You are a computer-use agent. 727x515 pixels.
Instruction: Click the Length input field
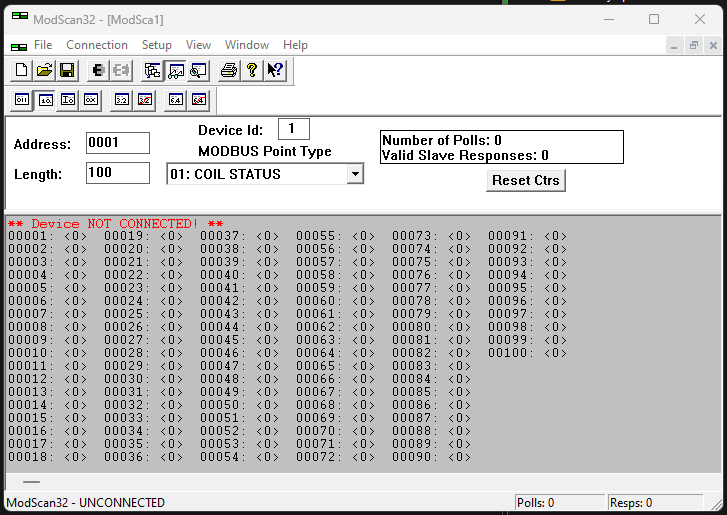(118, 173)
